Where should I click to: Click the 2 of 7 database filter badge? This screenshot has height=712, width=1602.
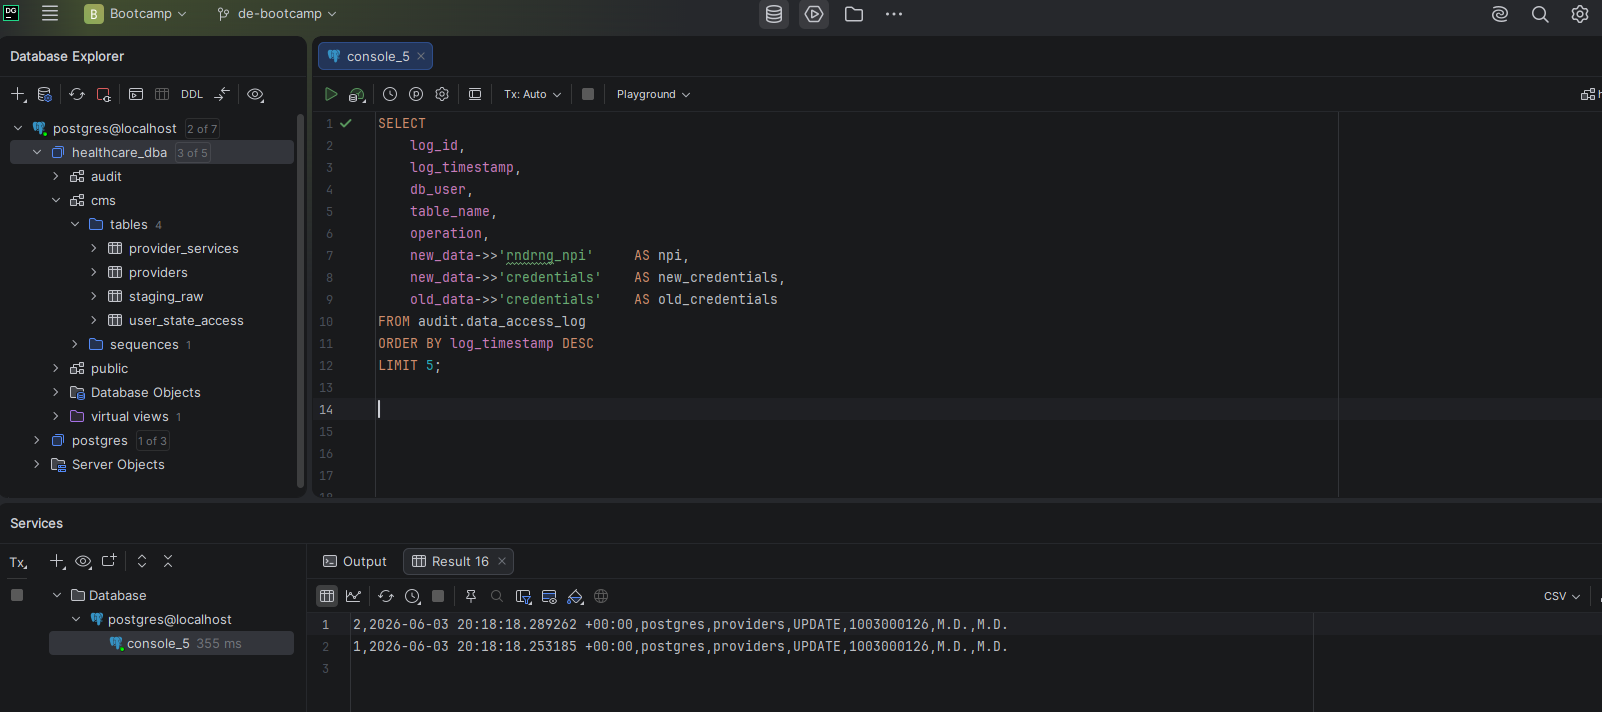point(202,129)
